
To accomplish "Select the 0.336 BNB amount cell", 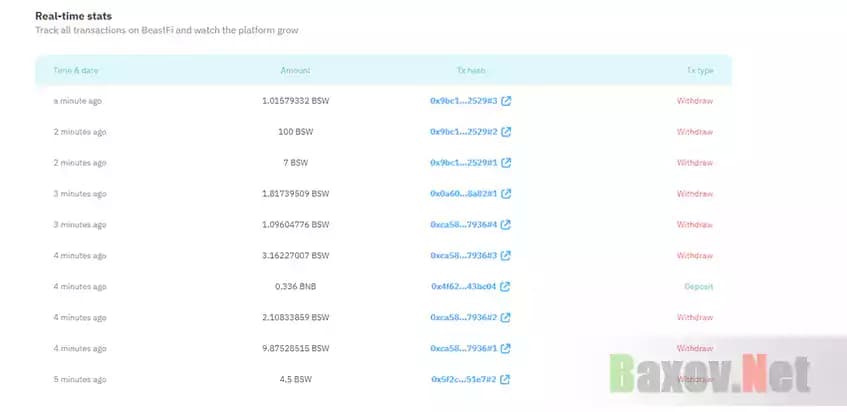I will pos(295,287).
